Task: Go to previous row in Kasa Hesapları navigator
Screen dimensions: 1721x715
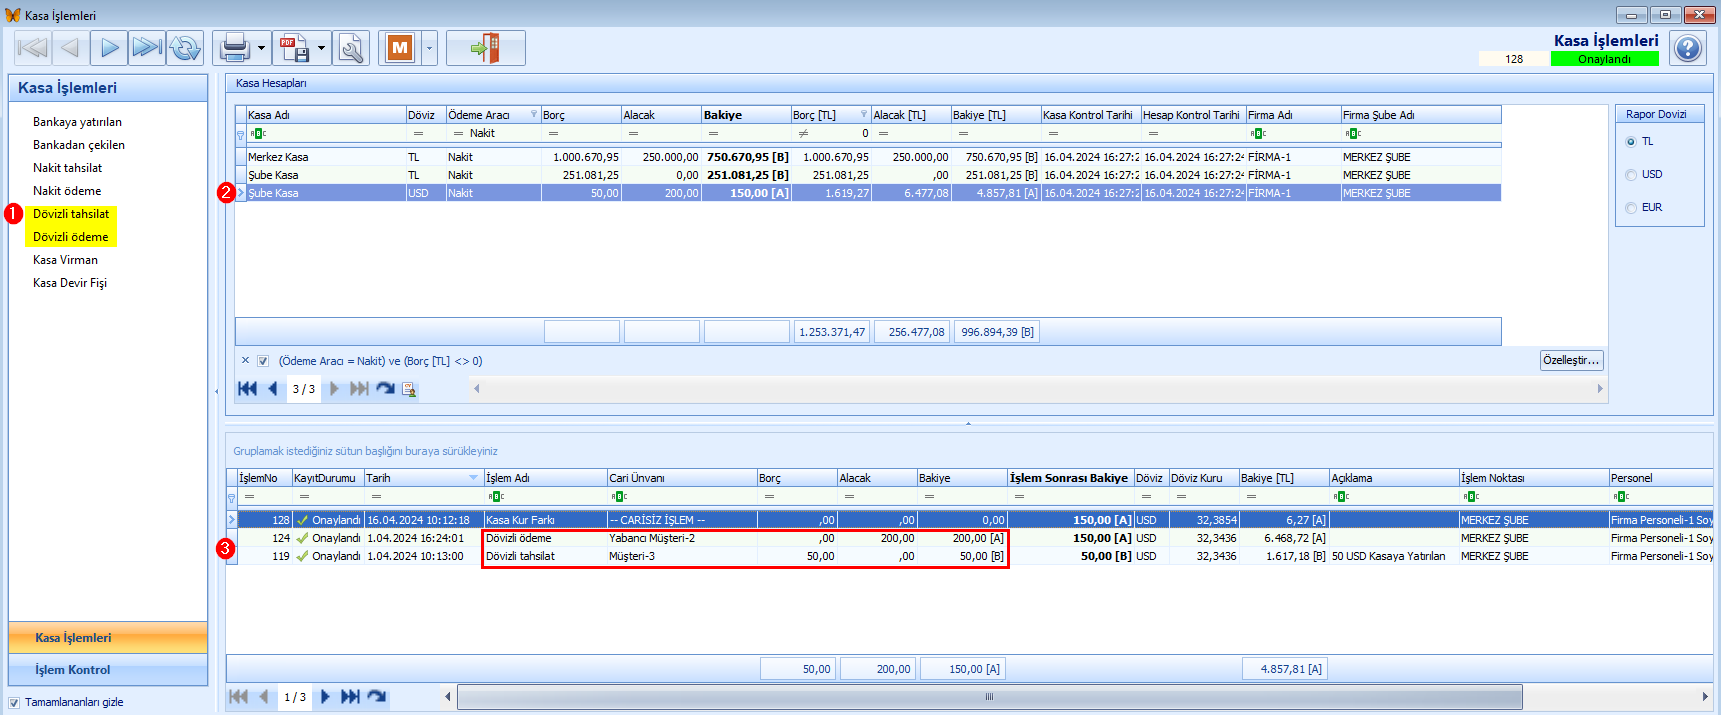Action: (x=272, y=389)
